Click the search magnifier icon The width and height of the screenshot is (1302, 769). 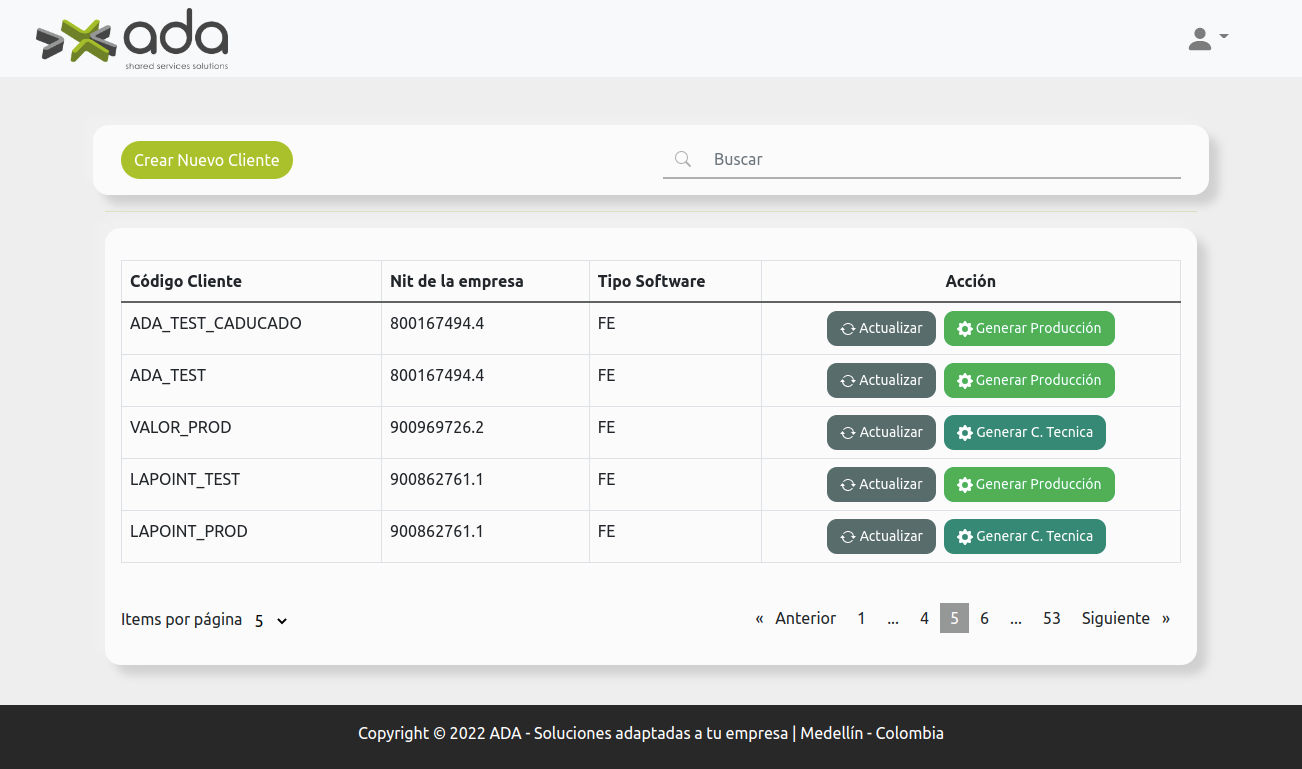[683, 159]
